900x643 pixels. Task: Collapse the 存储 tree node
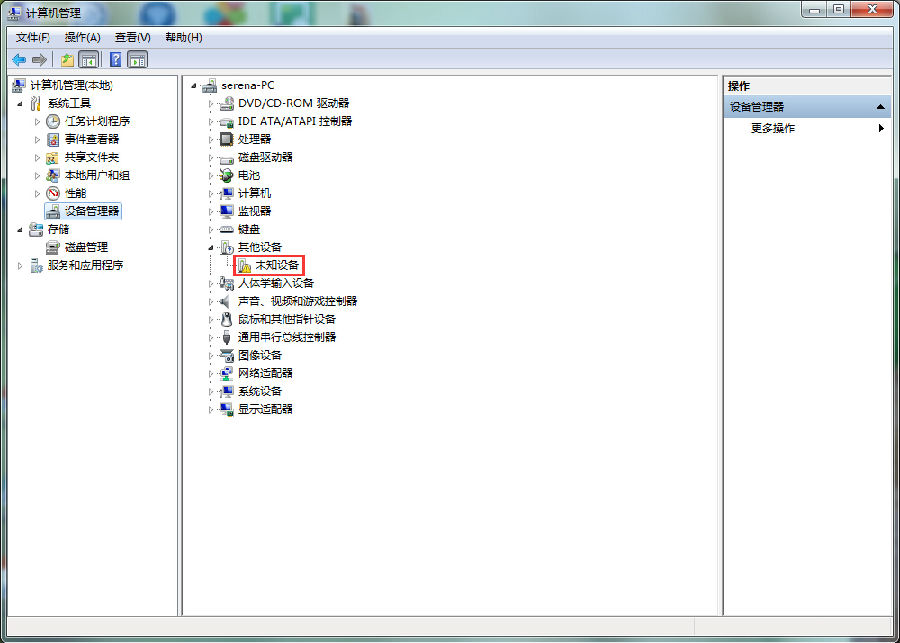[20, 230]
